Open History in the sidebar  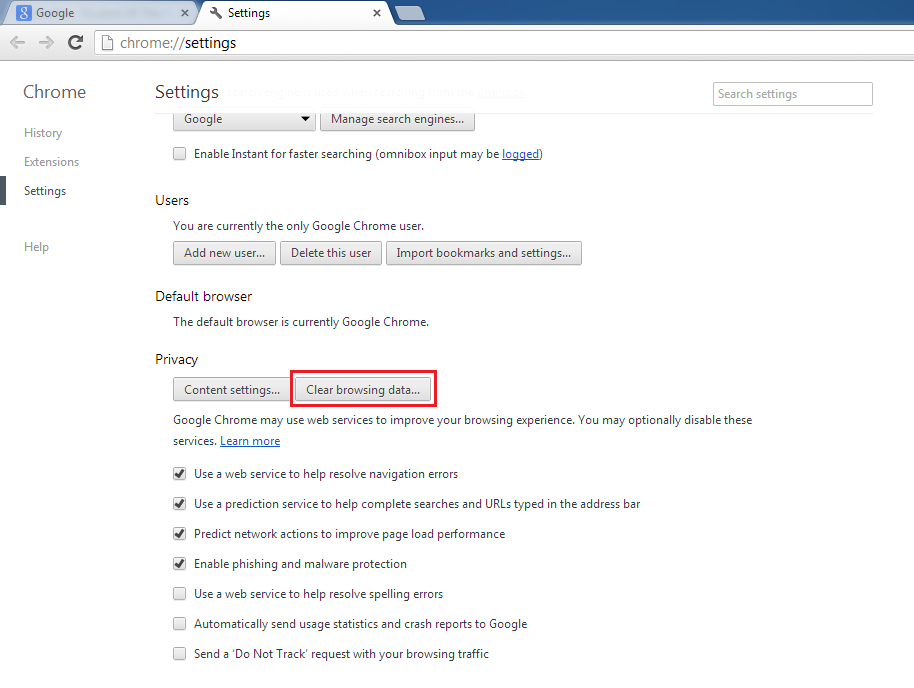(x=43, y=133)
